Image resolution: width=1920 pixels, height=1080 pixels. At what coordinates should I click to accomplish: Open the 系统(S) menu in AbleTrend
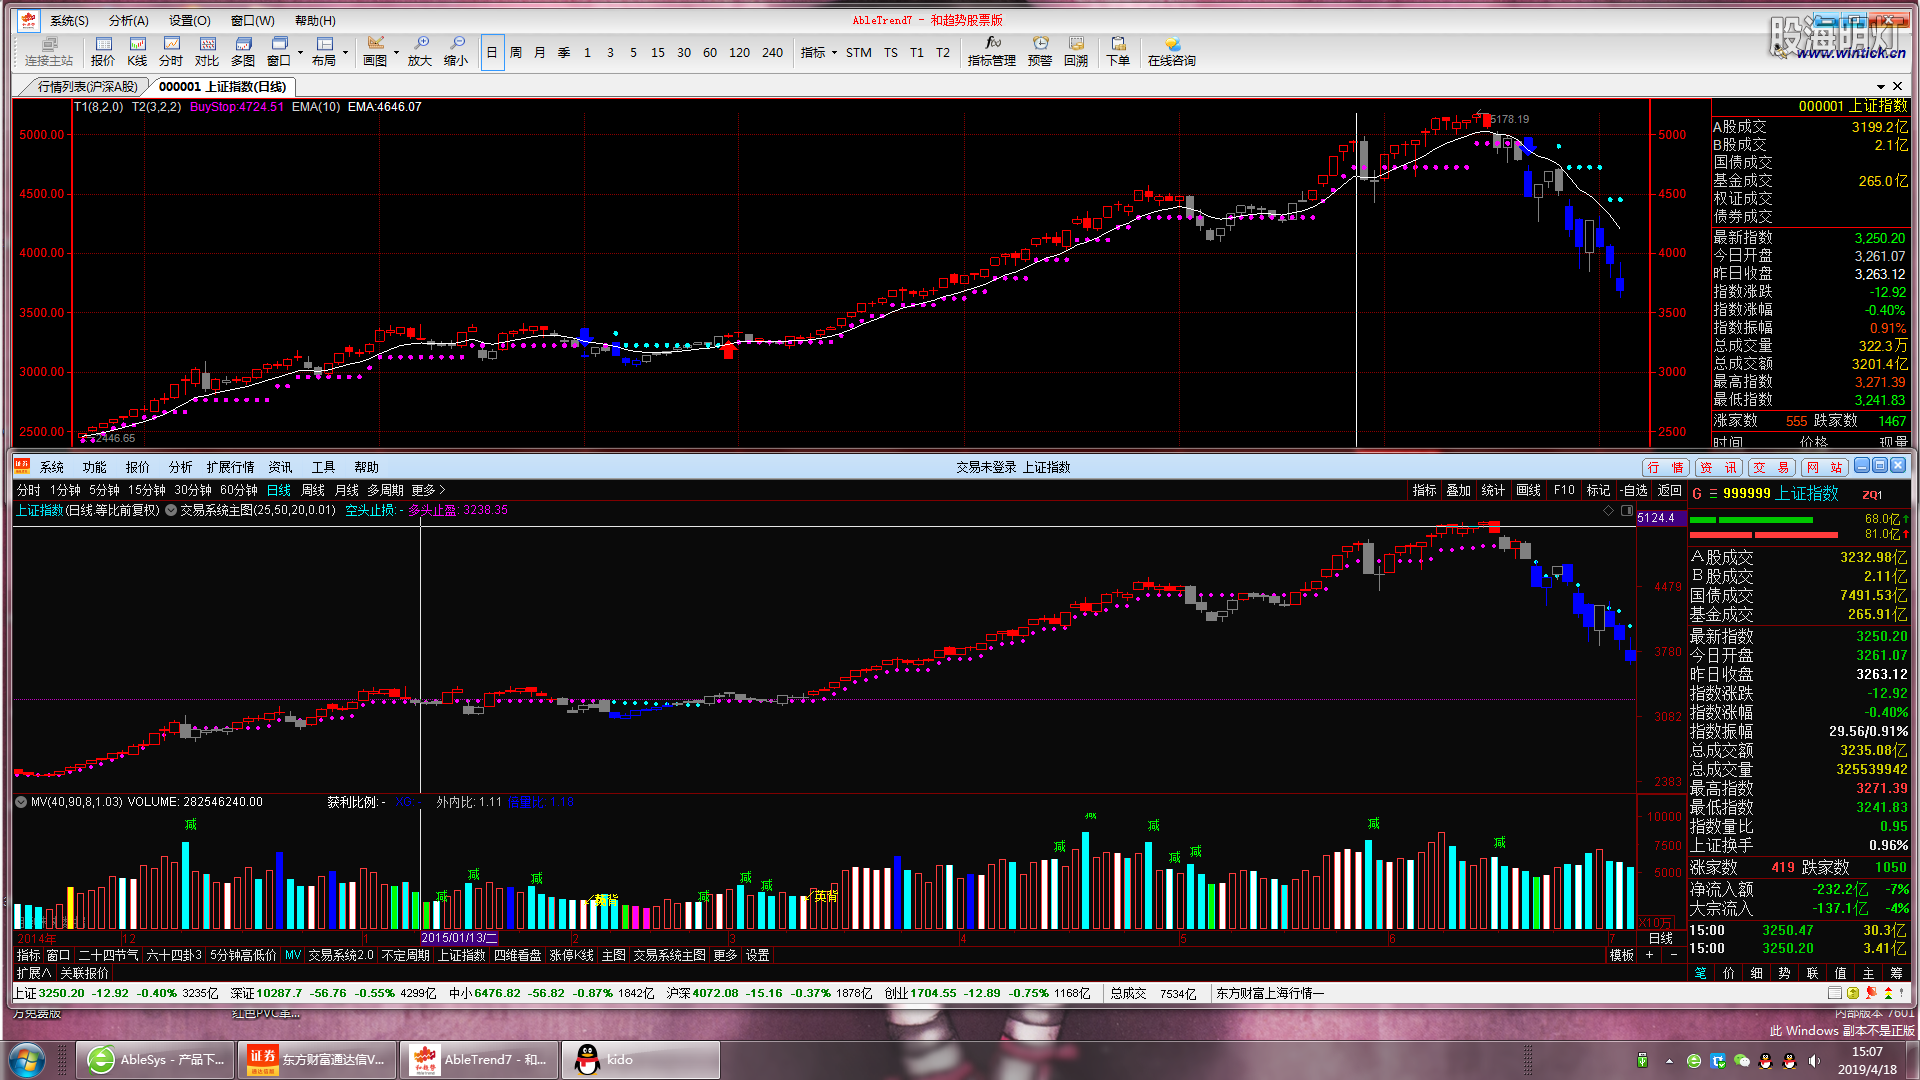pyautogui.click(x=70, y=20)
